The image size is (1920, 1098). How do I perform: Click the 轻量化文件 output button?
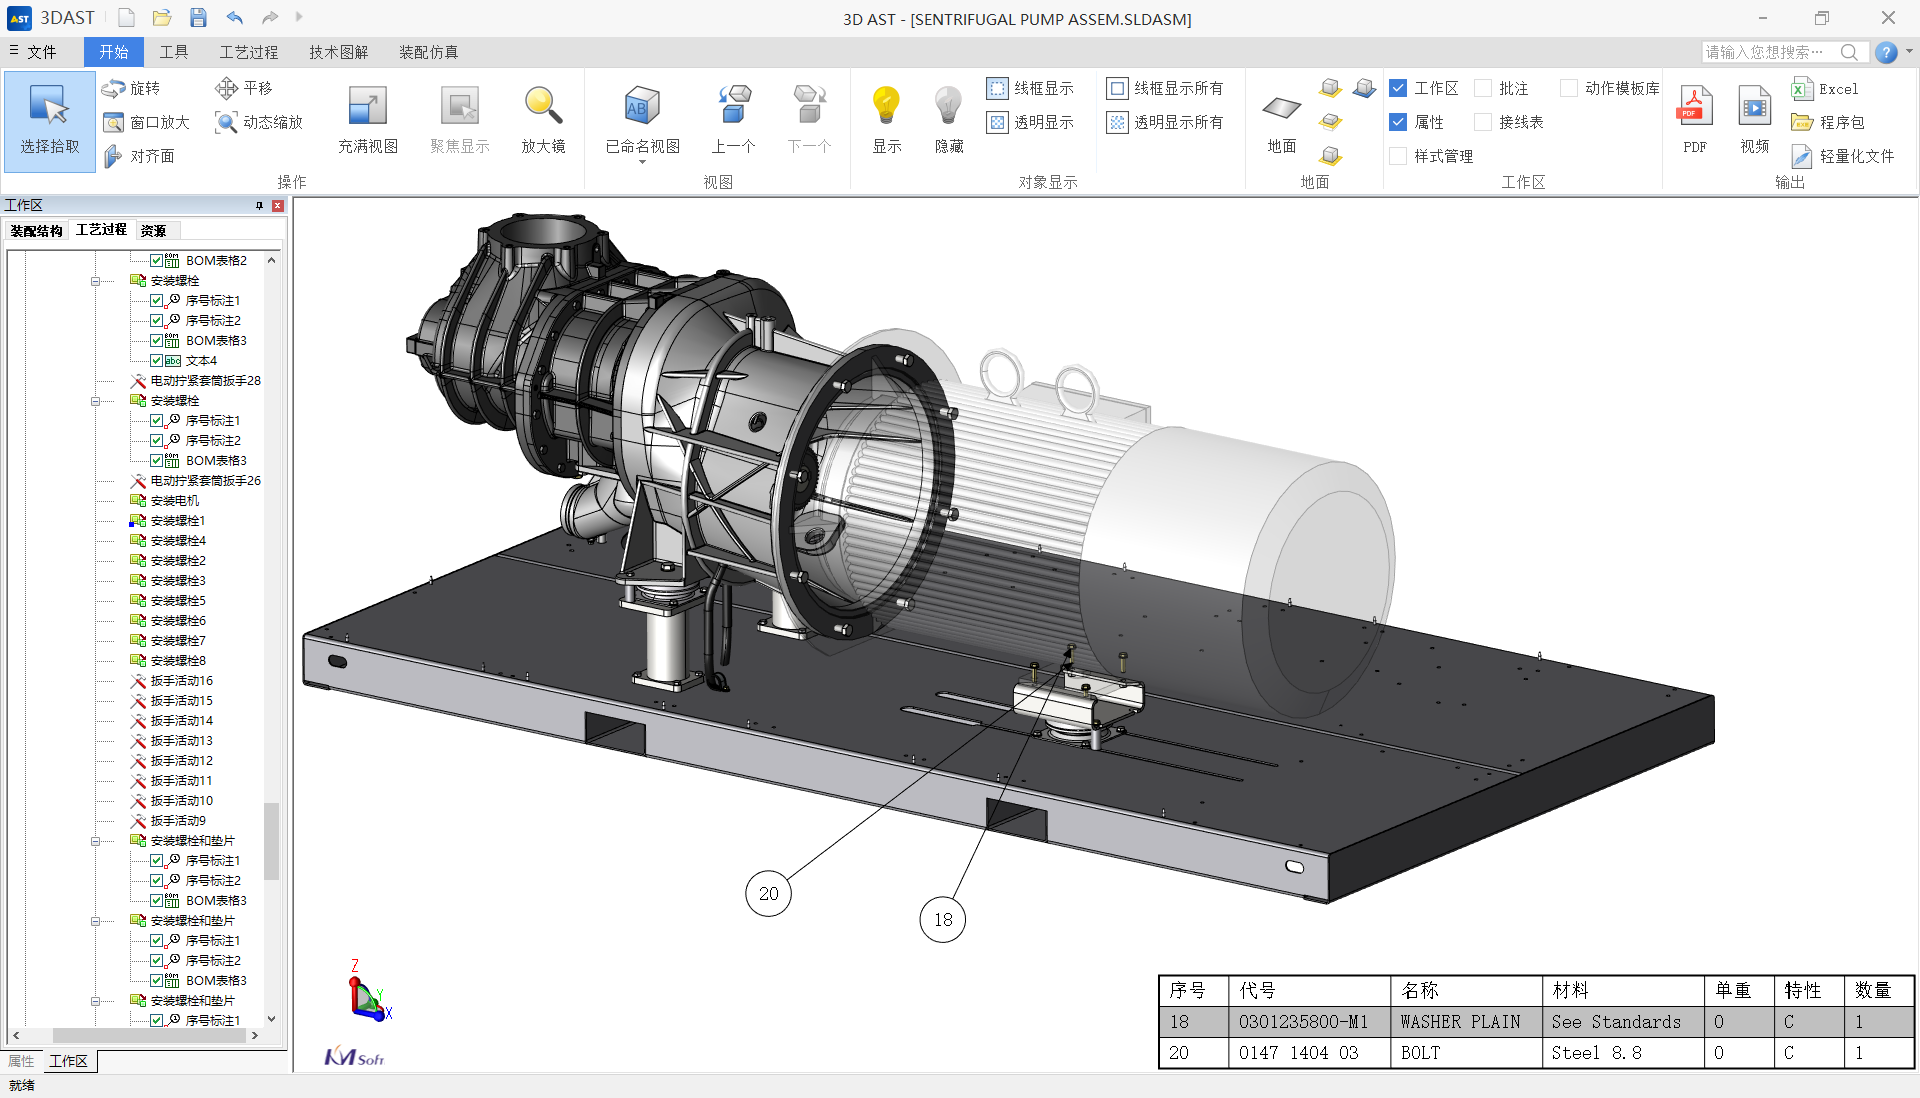click(1844, 156)
